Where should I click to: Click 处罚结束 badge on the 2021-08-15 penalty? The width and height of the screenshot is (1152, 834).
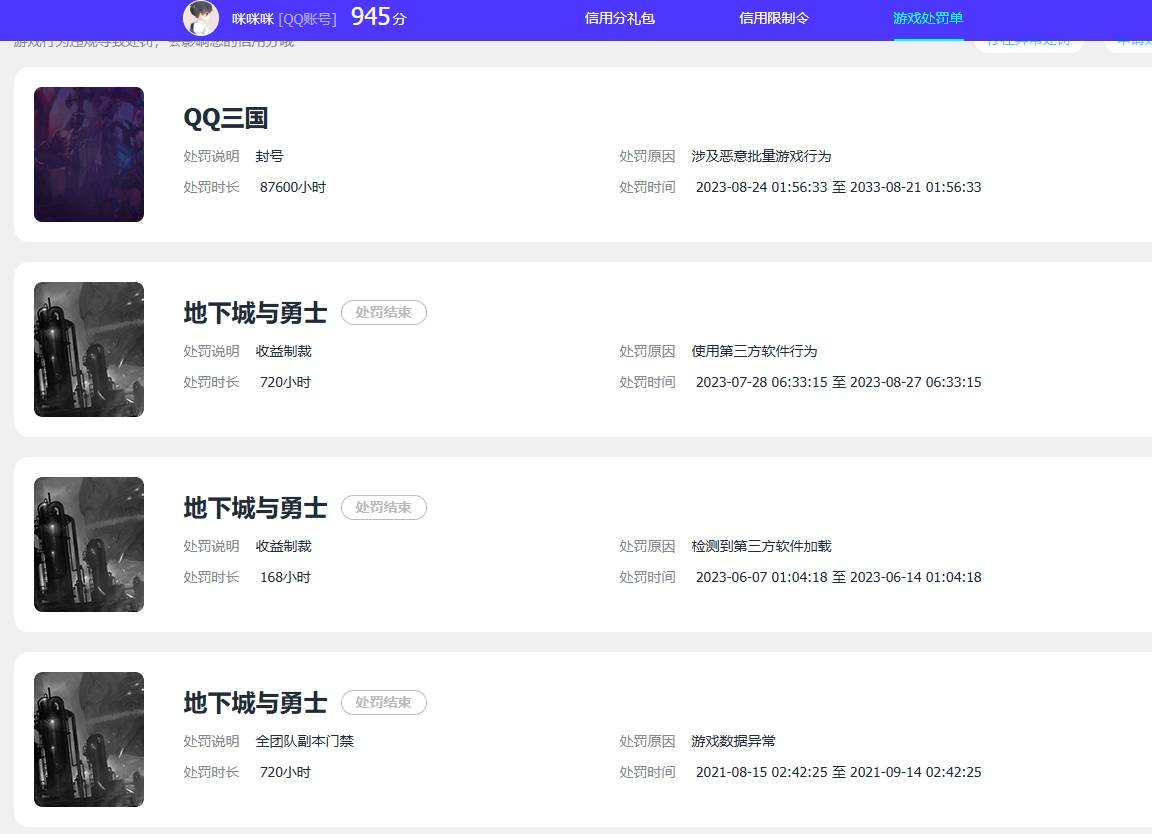384,702
